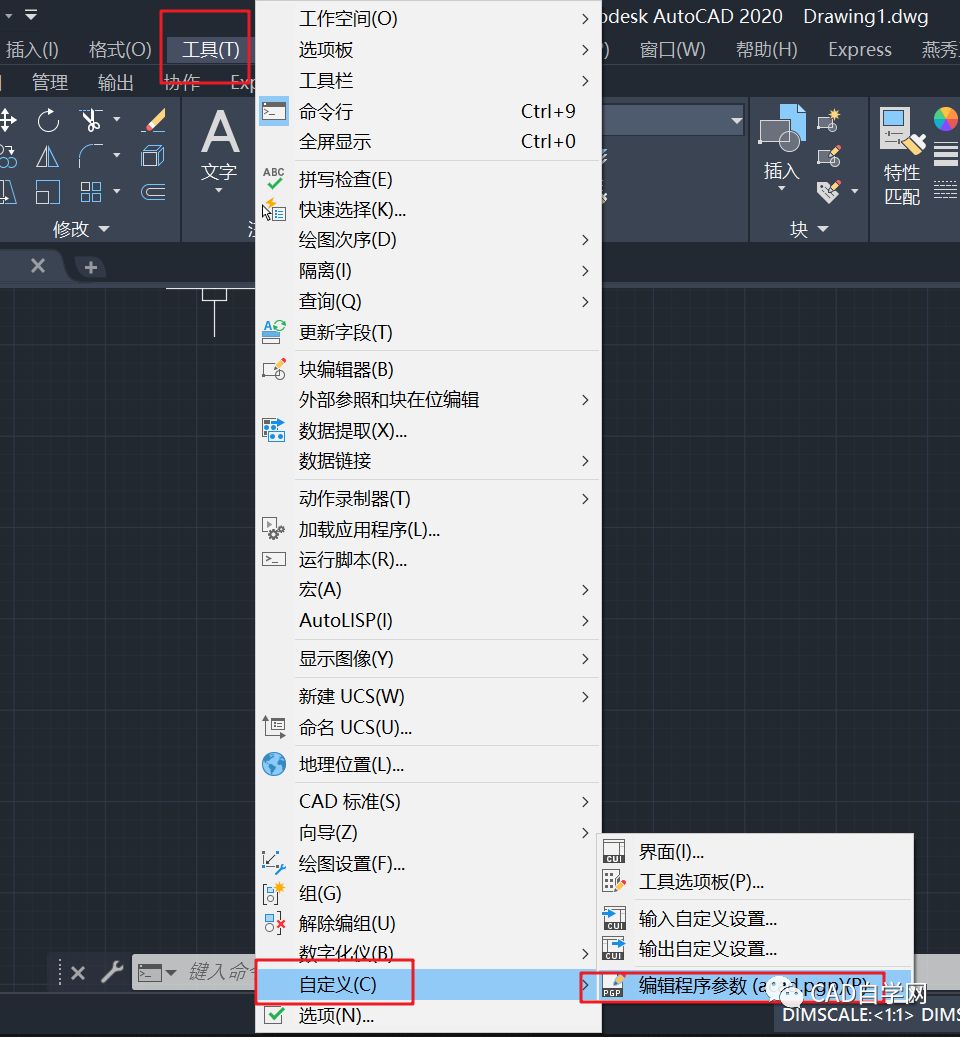
Task: Choose 绘图设置(F)... menu entry
Action: coord(428,863)
